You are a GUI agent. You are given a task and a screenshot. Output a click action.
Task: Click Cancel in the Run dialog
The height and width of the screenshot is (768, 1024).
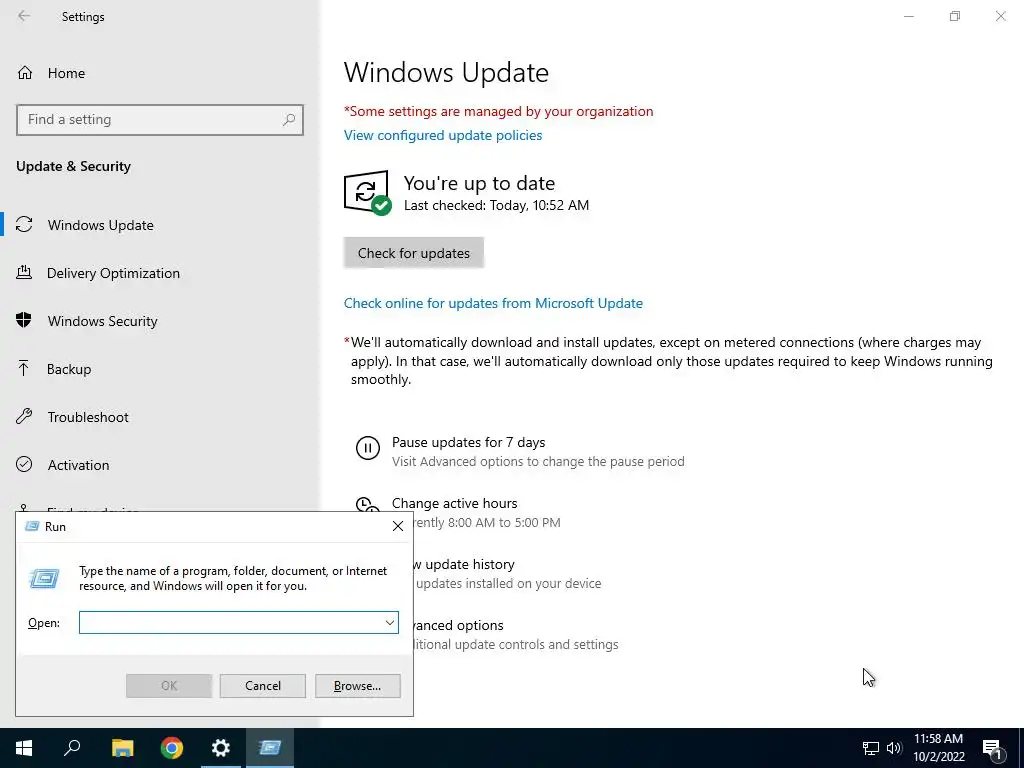(x=263, y=686)
